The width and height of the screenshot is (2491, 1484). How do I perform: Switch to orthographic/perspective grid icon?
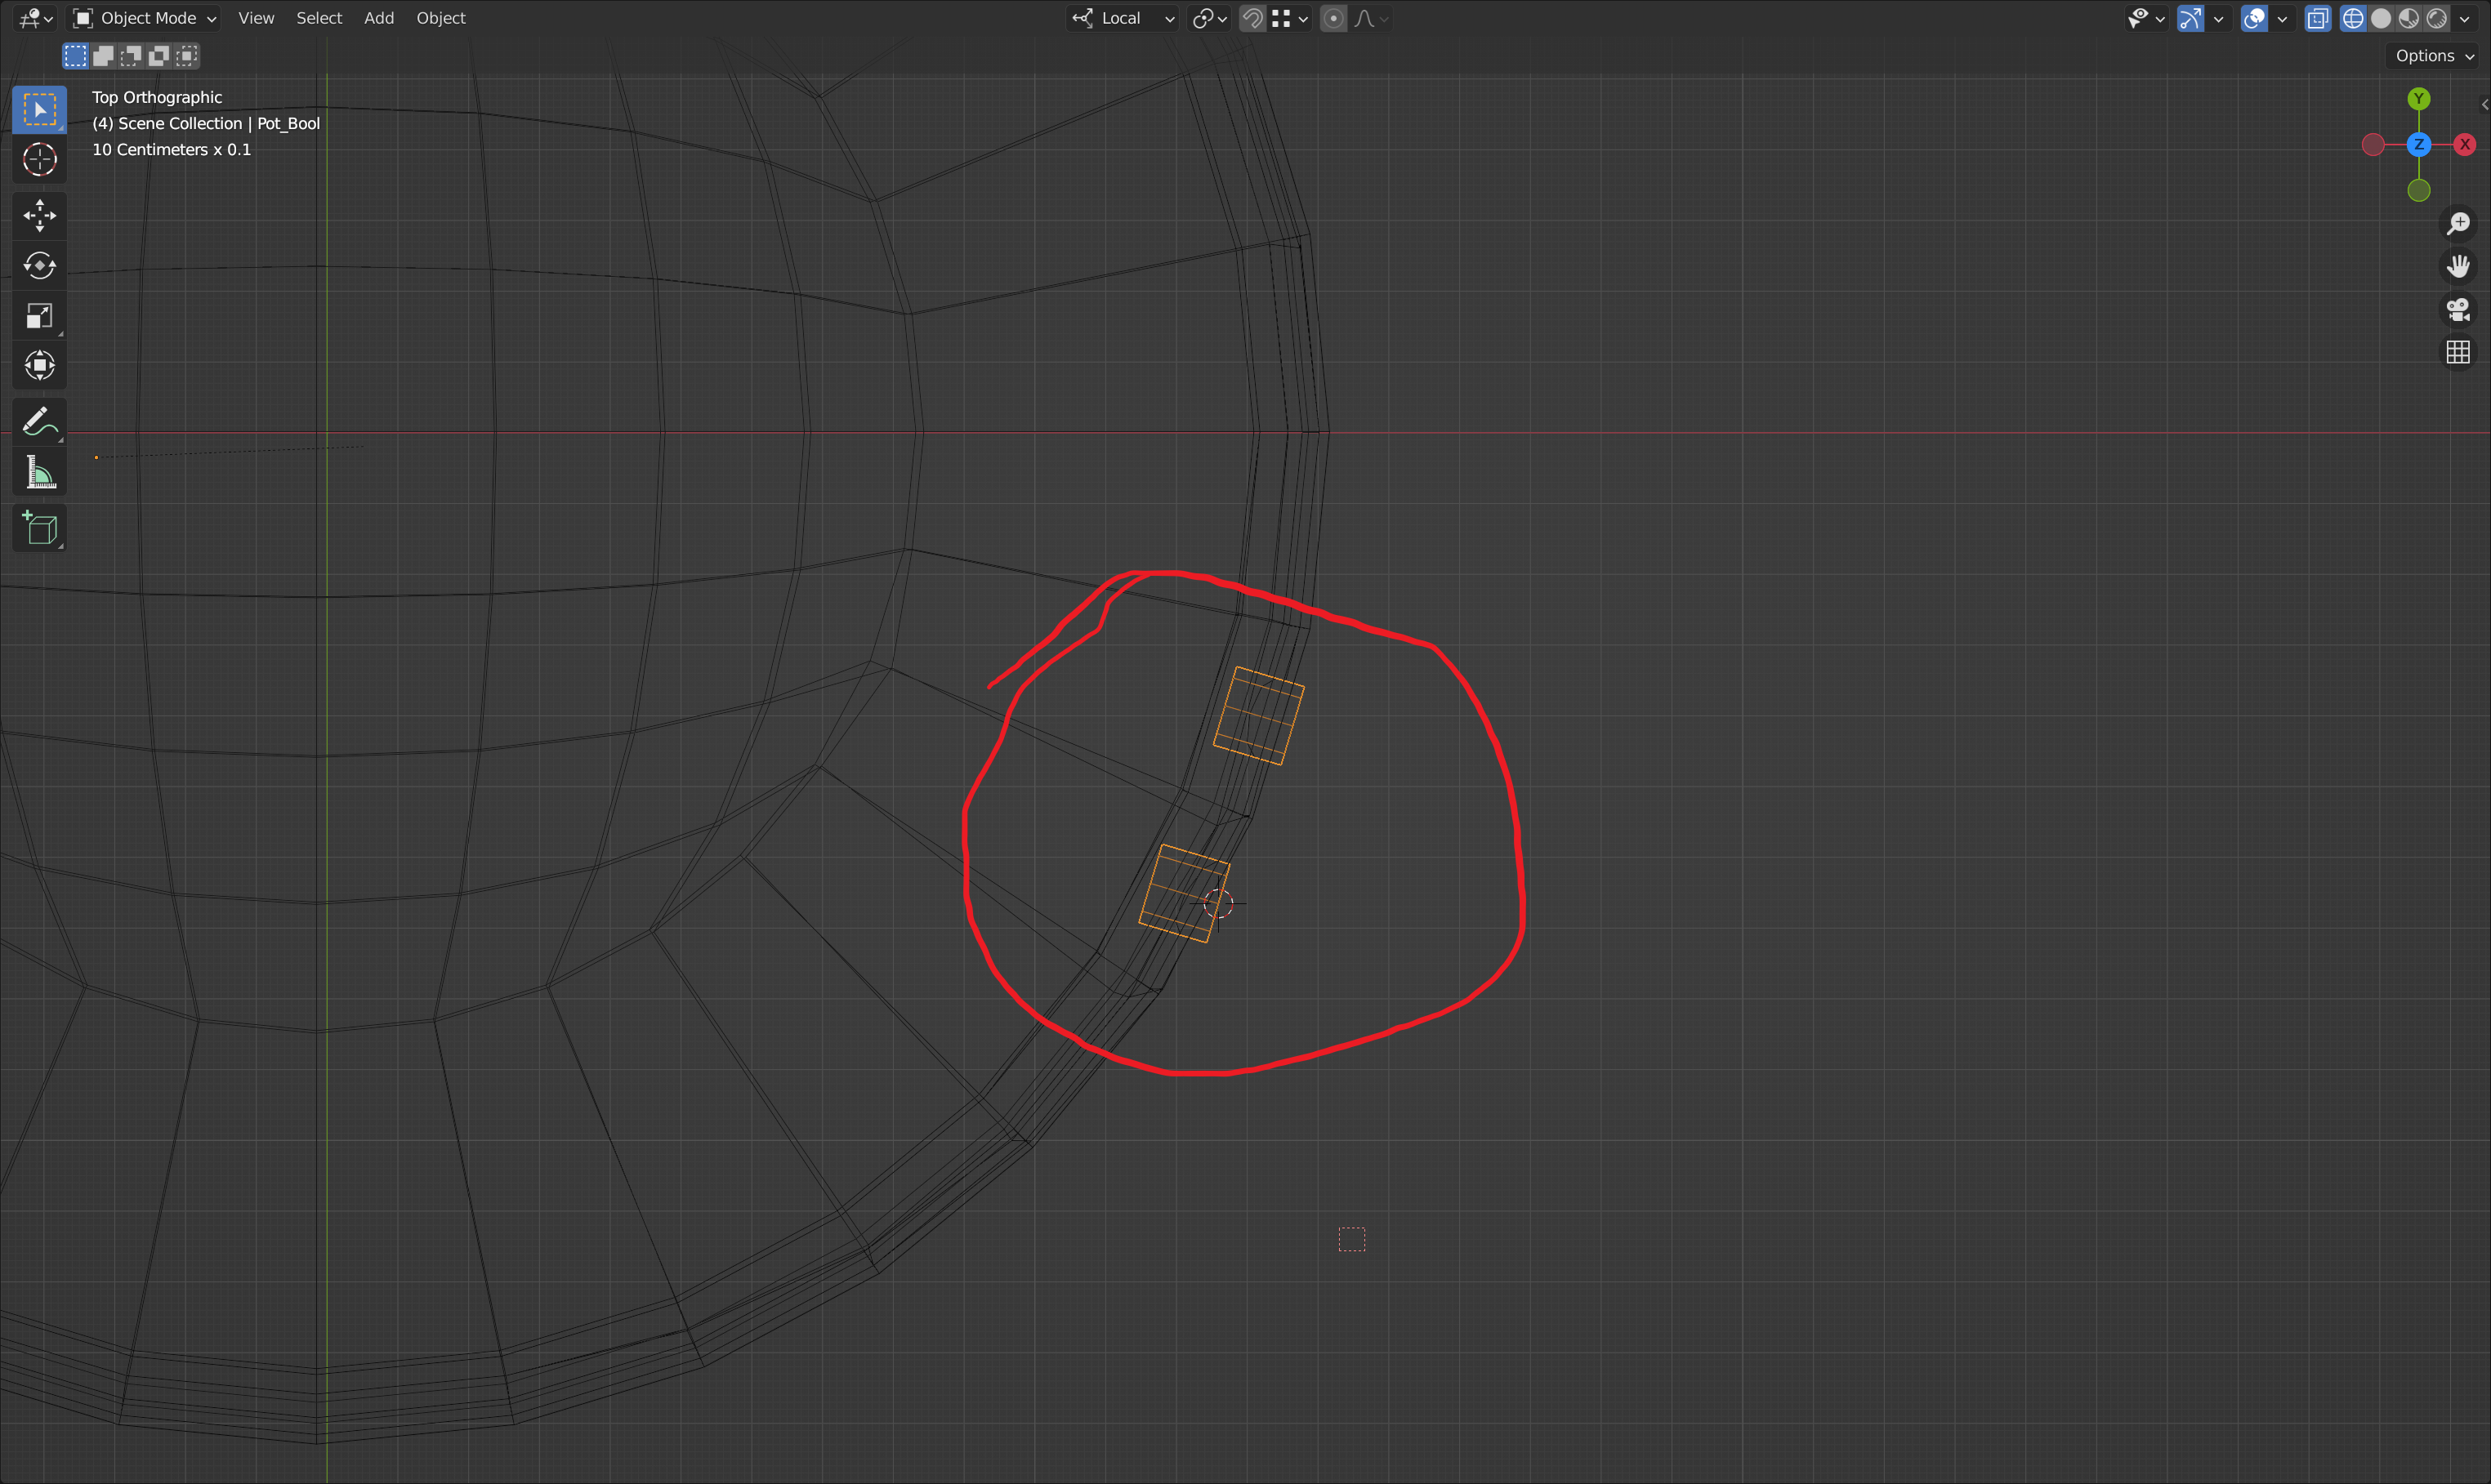[x=2458, y=352]
